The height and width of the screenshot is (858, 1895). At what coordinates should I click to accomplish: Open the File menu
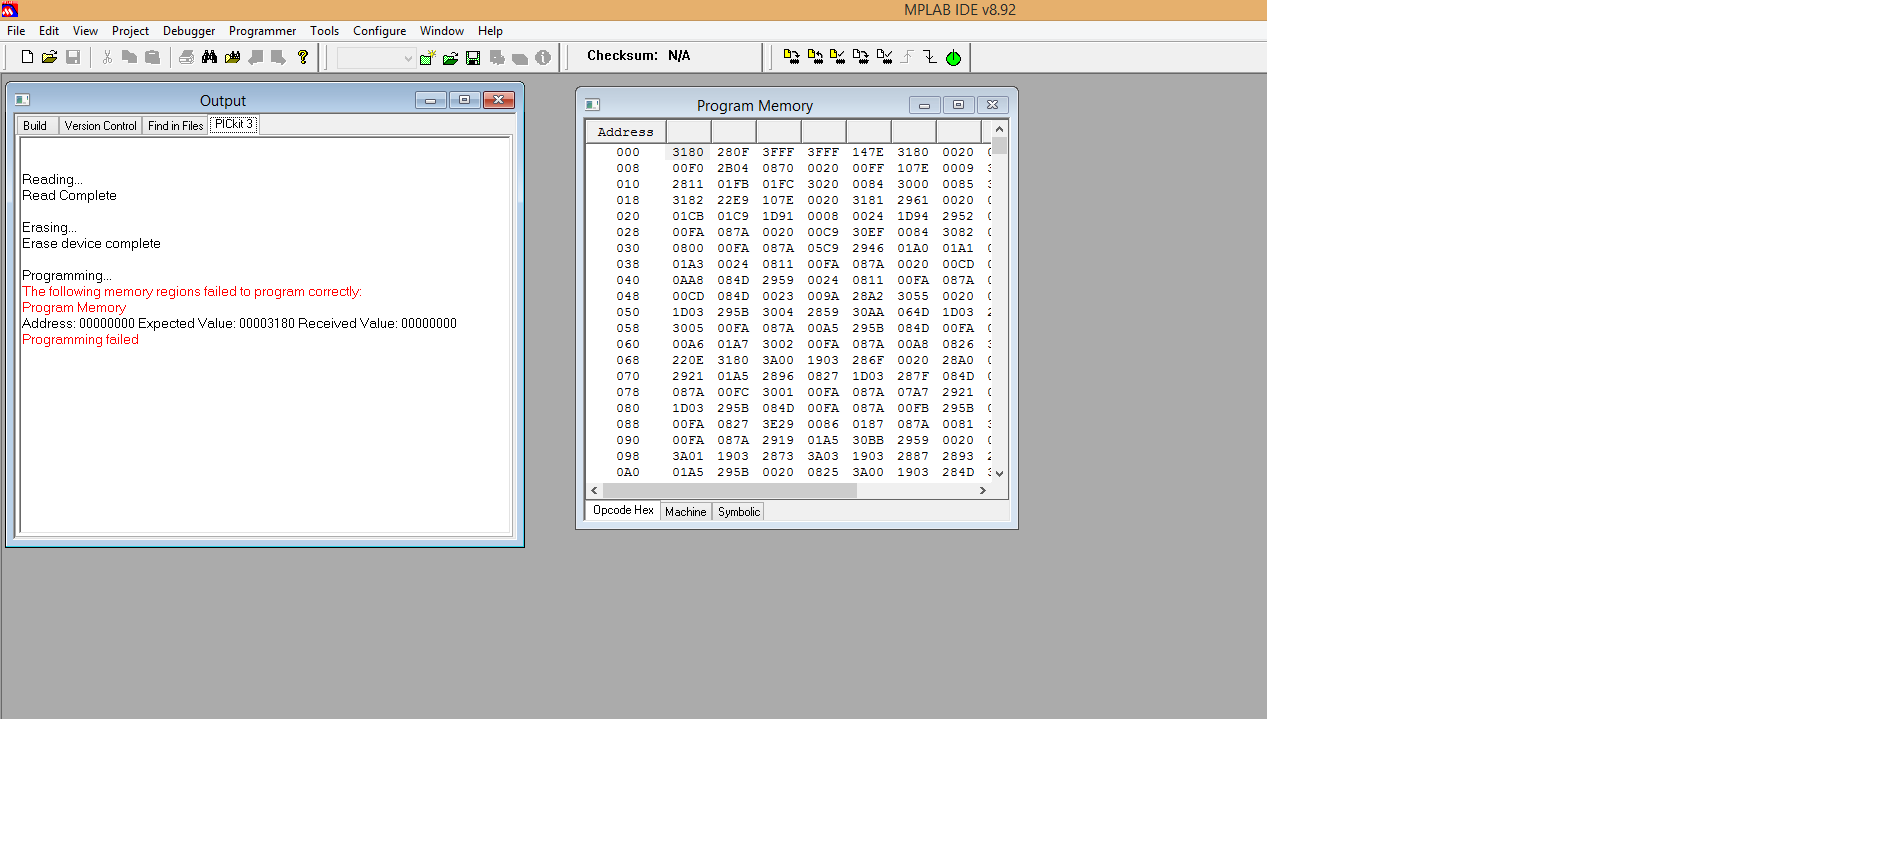tap(16, 31)
